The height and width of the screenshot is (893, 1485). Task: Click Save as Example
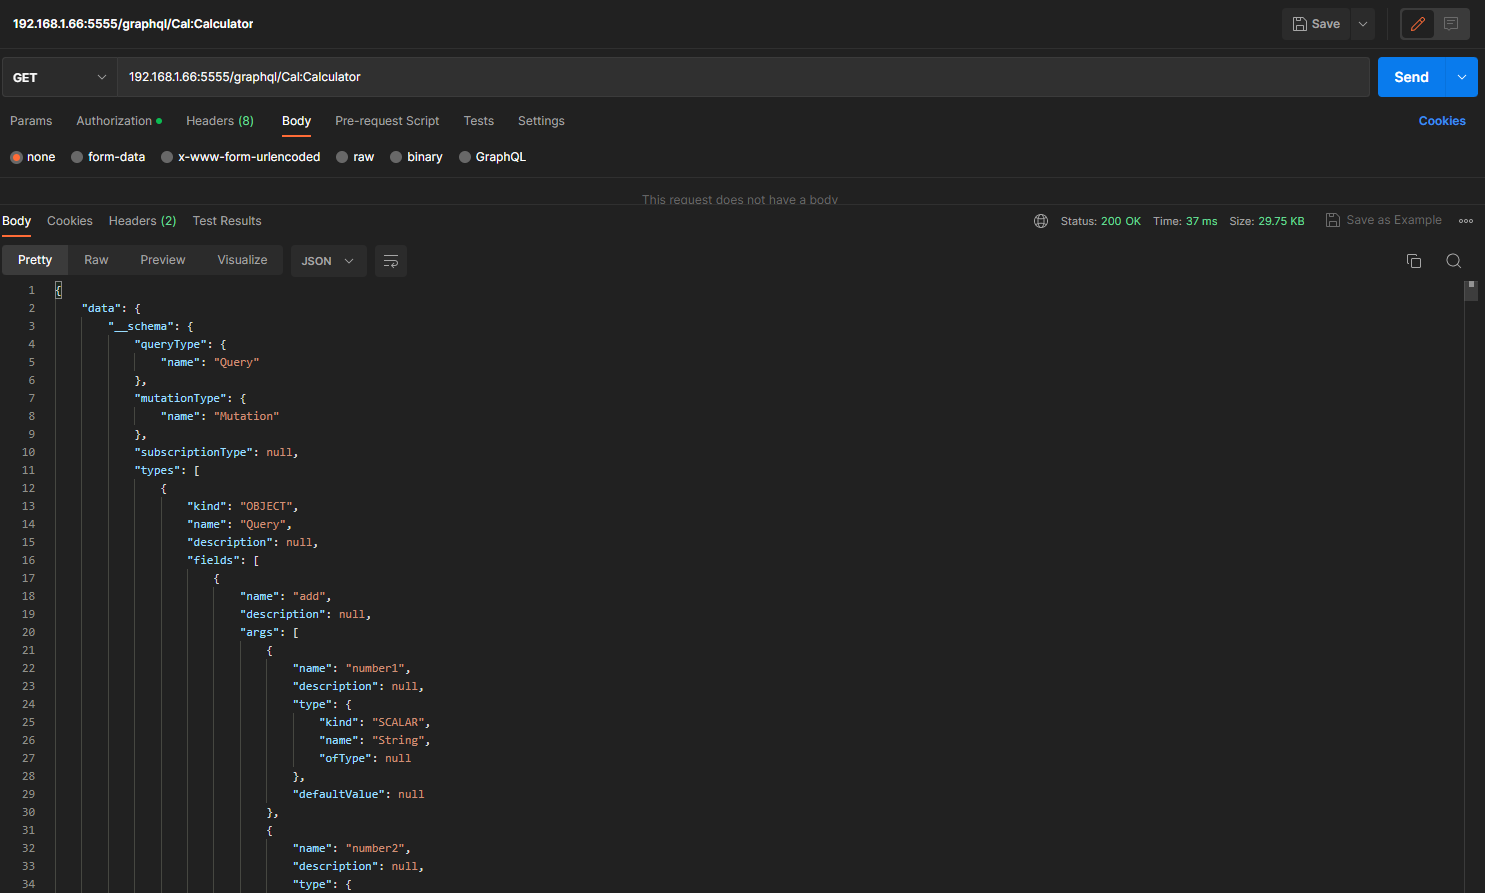point(1384,220)
